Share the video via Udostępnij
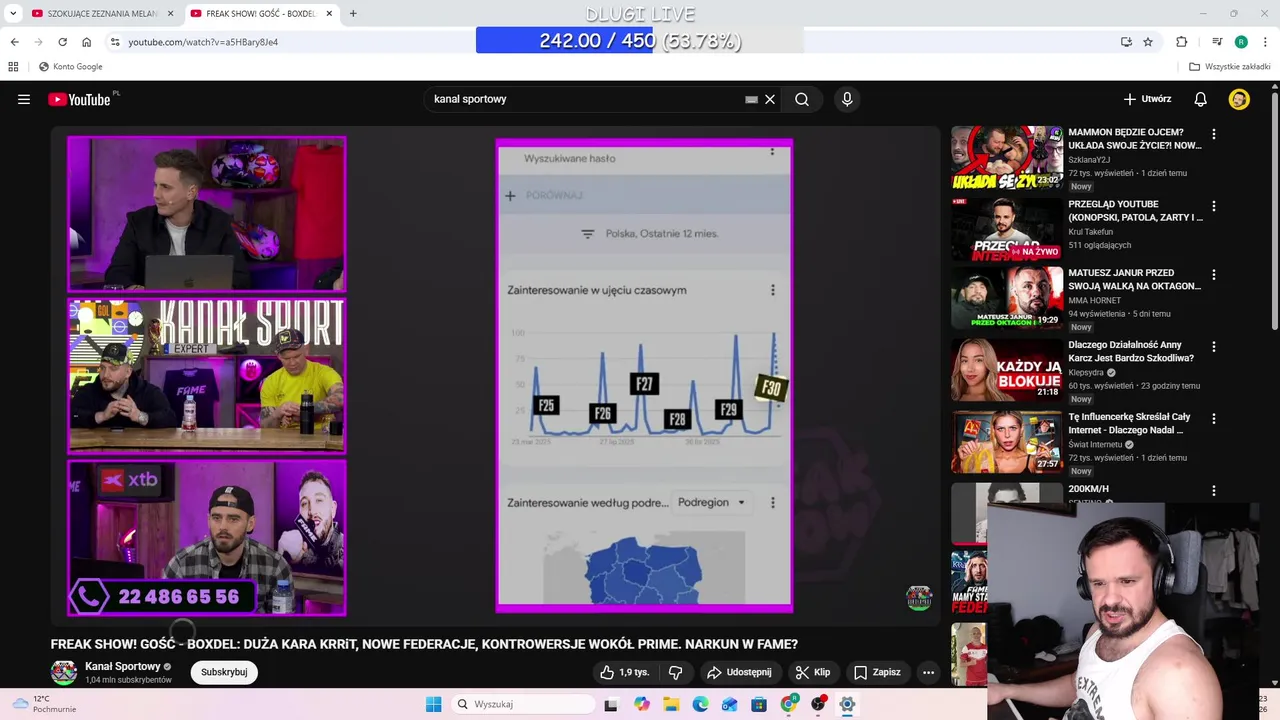Viewport: 1280px width, 720px height. tap(739, 672)
